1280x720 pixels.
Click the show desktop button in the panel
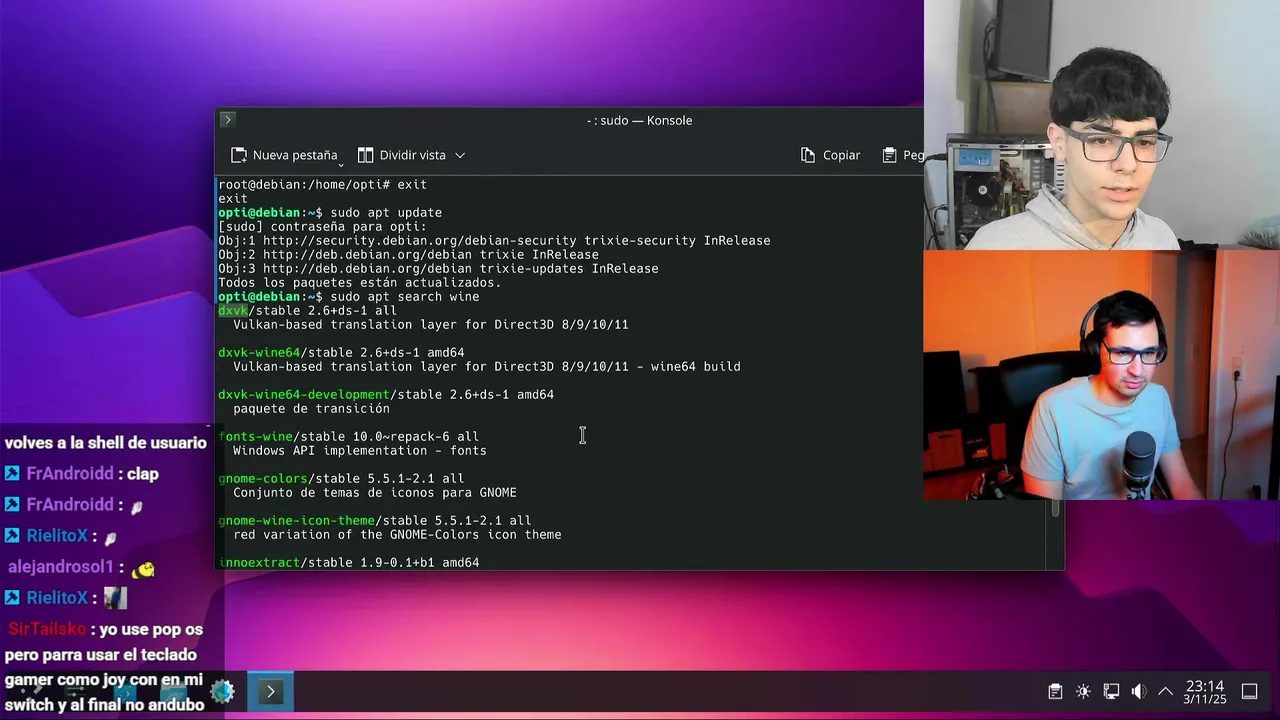pyautogui.click(x=1249, y=691)
